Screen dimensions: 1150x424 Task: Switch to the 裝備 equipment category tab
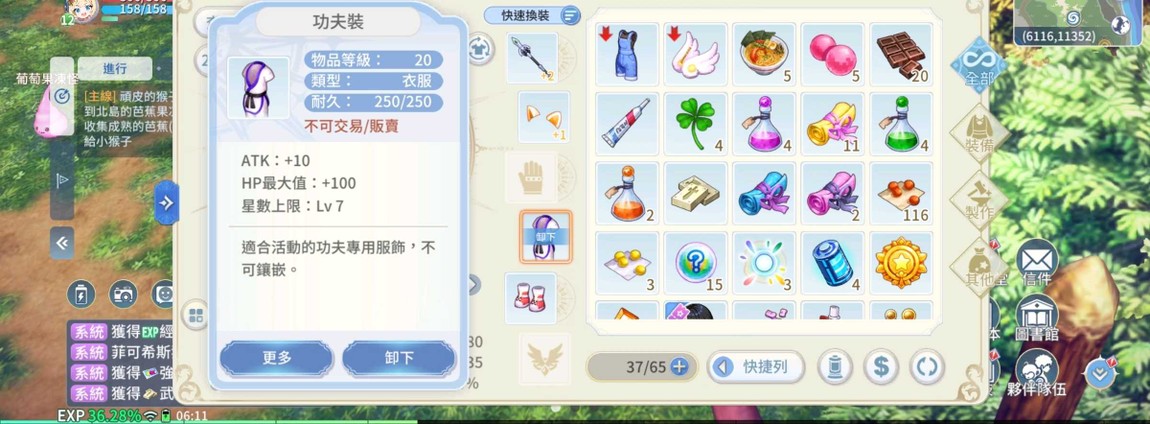[979, 134]
